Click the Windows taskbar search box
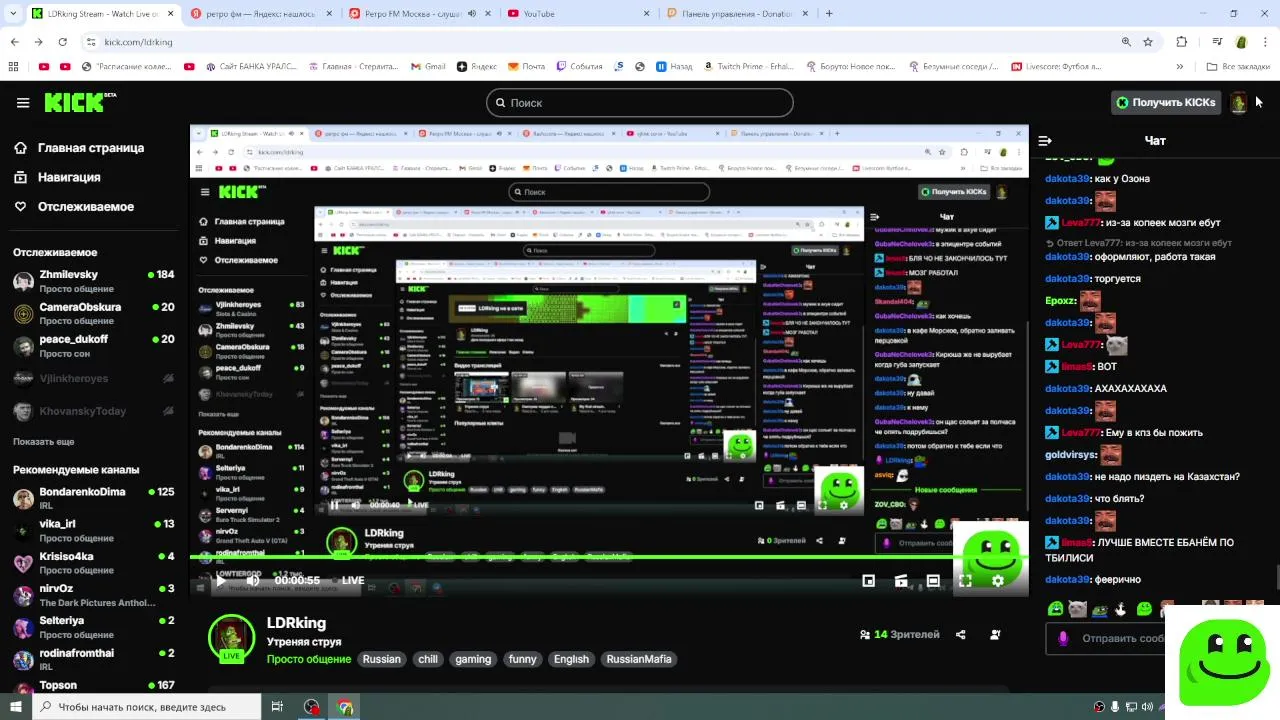The width and height of the screenshot is (1280, 720). click(146, 707)
